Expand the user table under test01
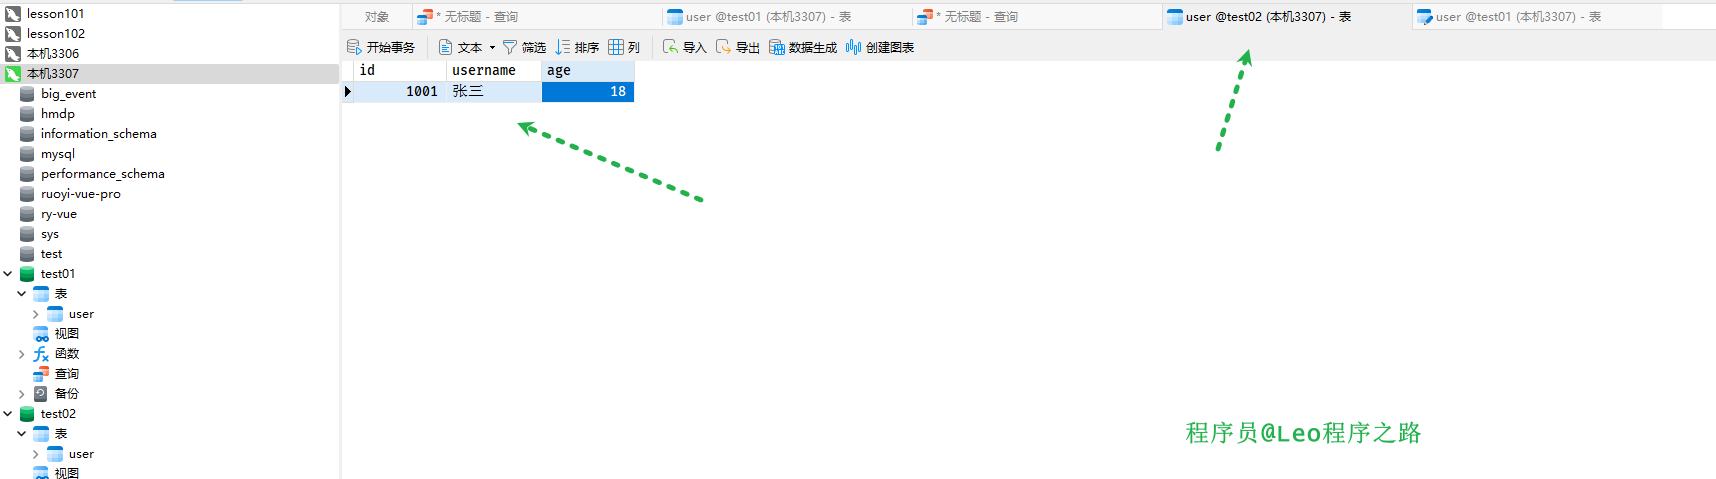Screen dimensions: 1716x479 pos(36,314)
